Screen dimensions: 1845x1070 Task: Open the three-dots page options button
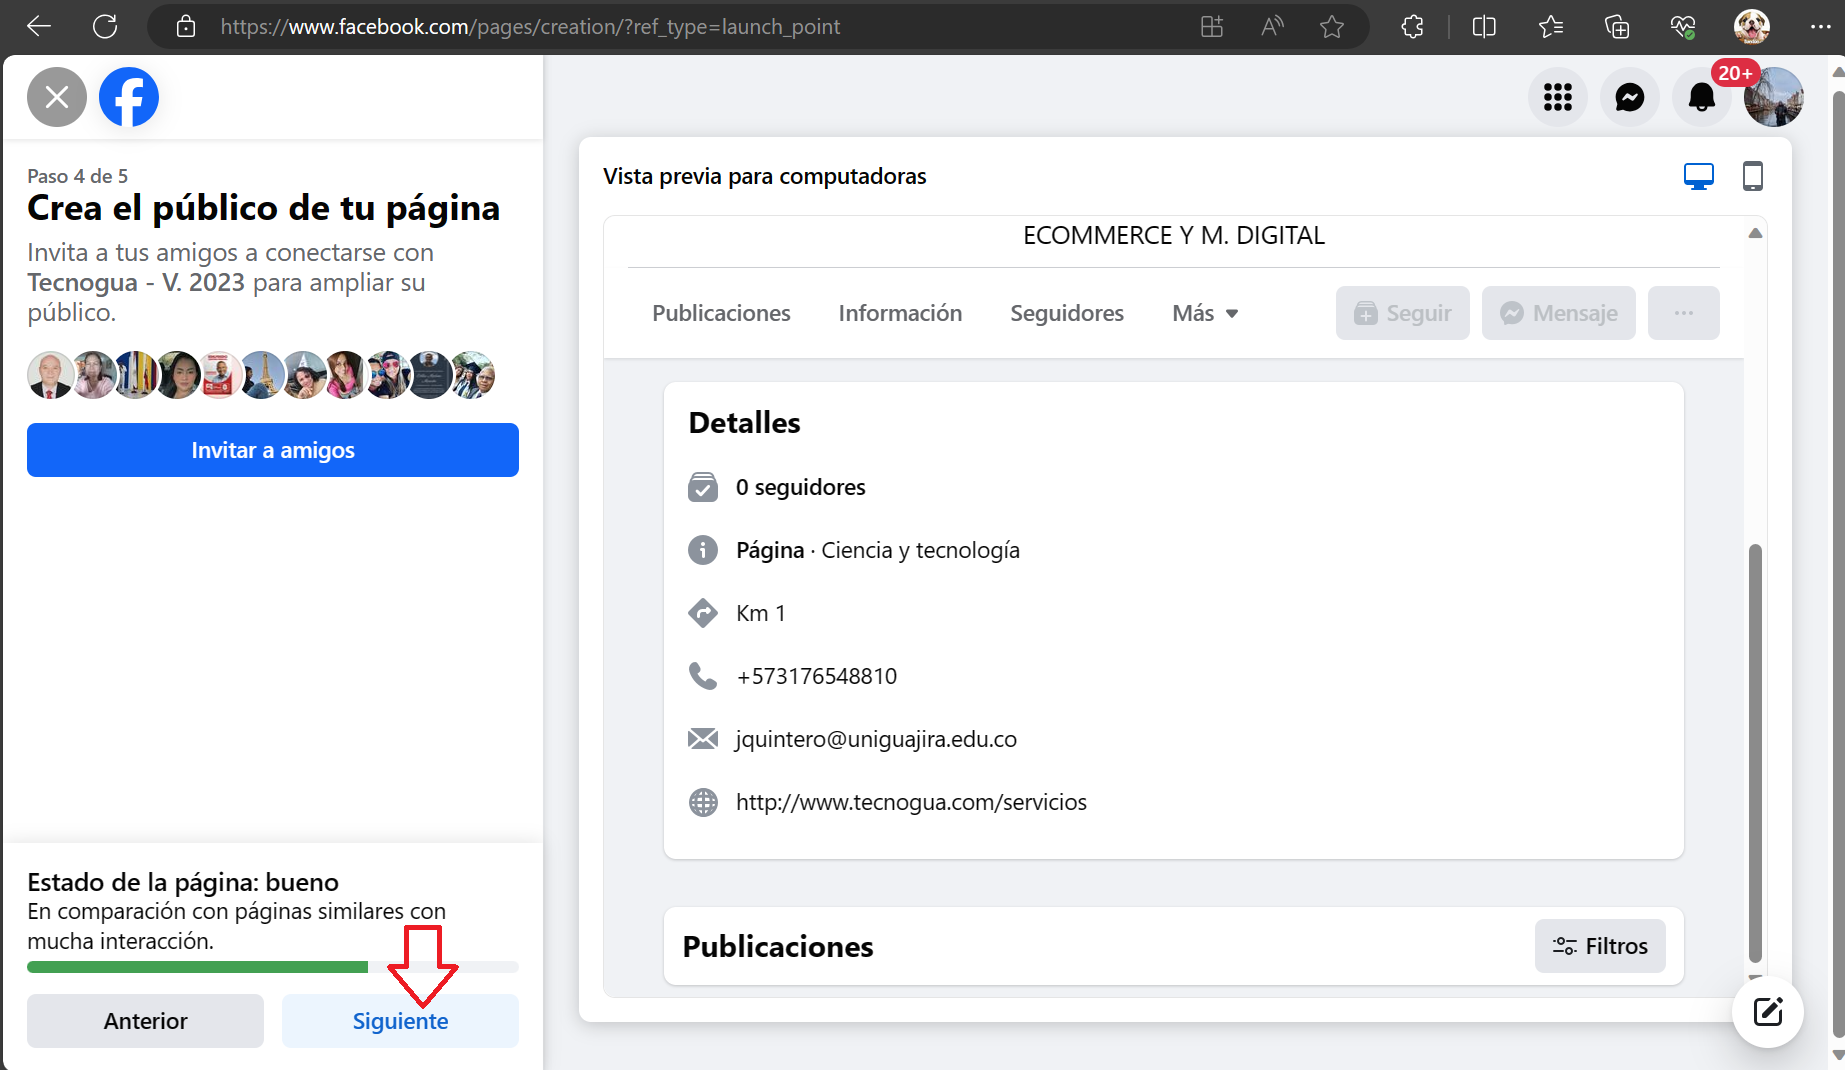pos(1683,313)
